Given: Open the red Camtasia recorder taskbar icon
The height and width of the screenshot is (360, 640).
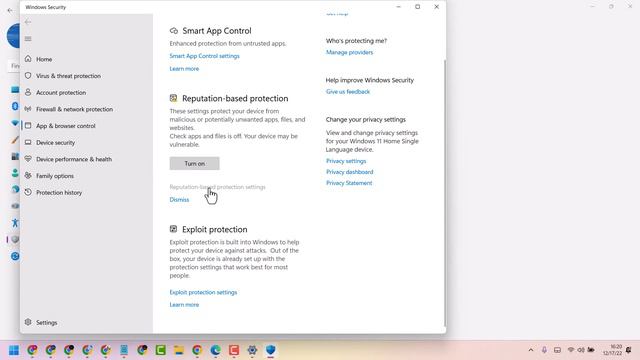Looking at the screenshot, I should (234, 350).
